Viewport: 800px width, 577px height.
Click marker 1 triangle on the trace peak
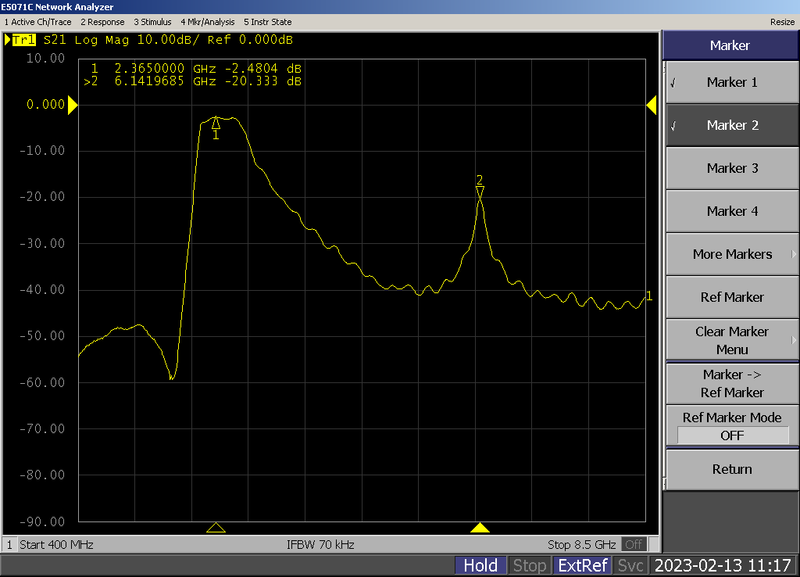(x=216, y=123)
